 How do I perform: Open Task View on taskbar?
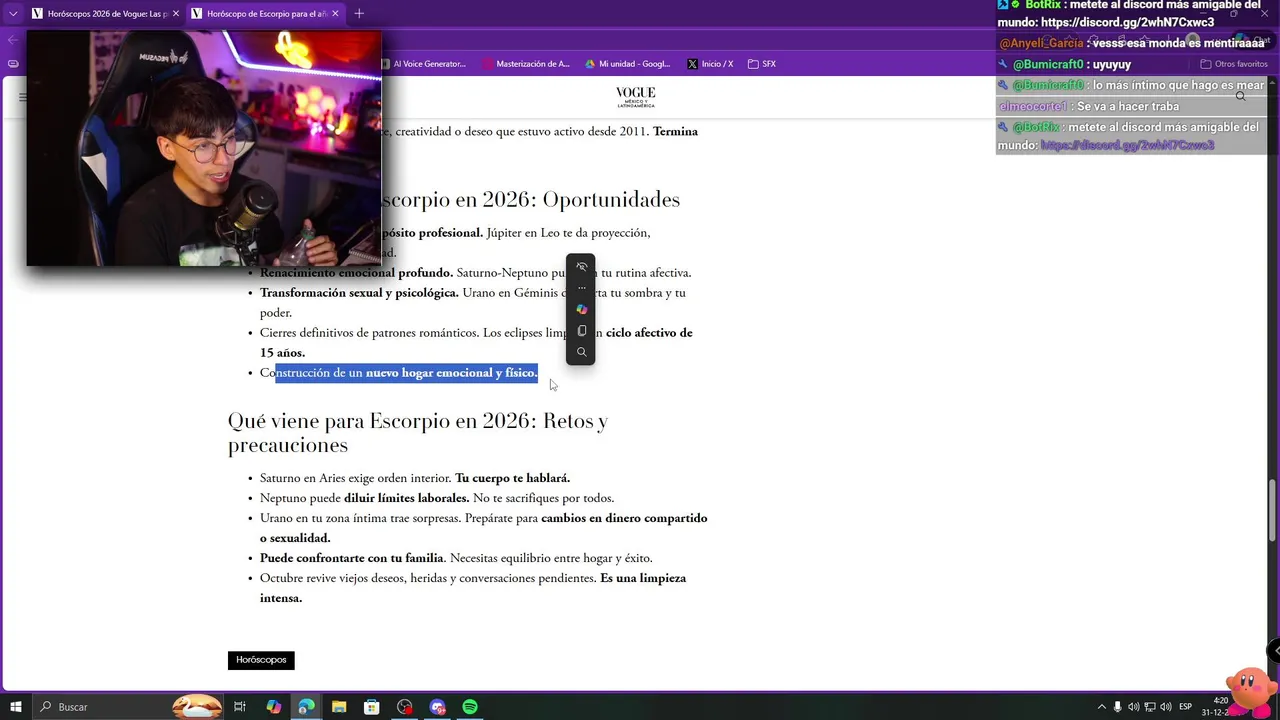(240, 707)
